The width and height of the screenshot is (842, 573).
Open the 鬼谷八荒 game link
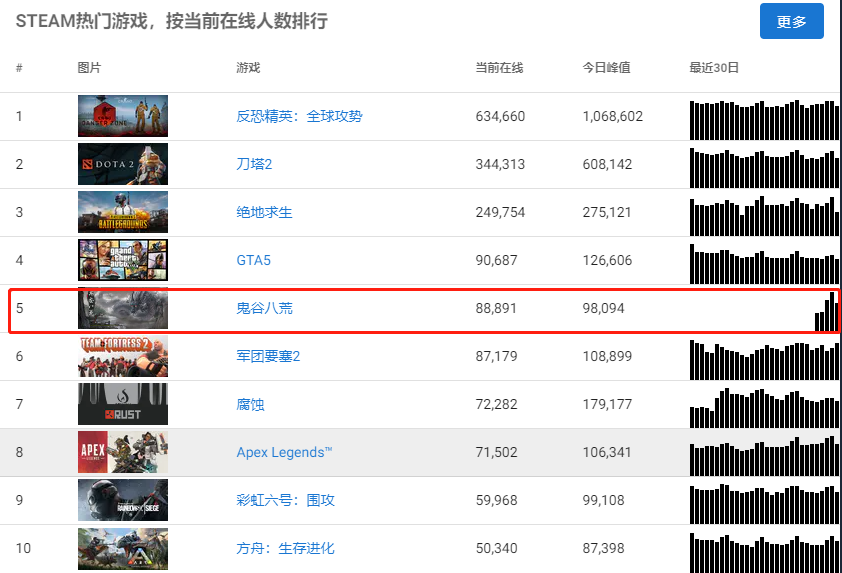264,308
